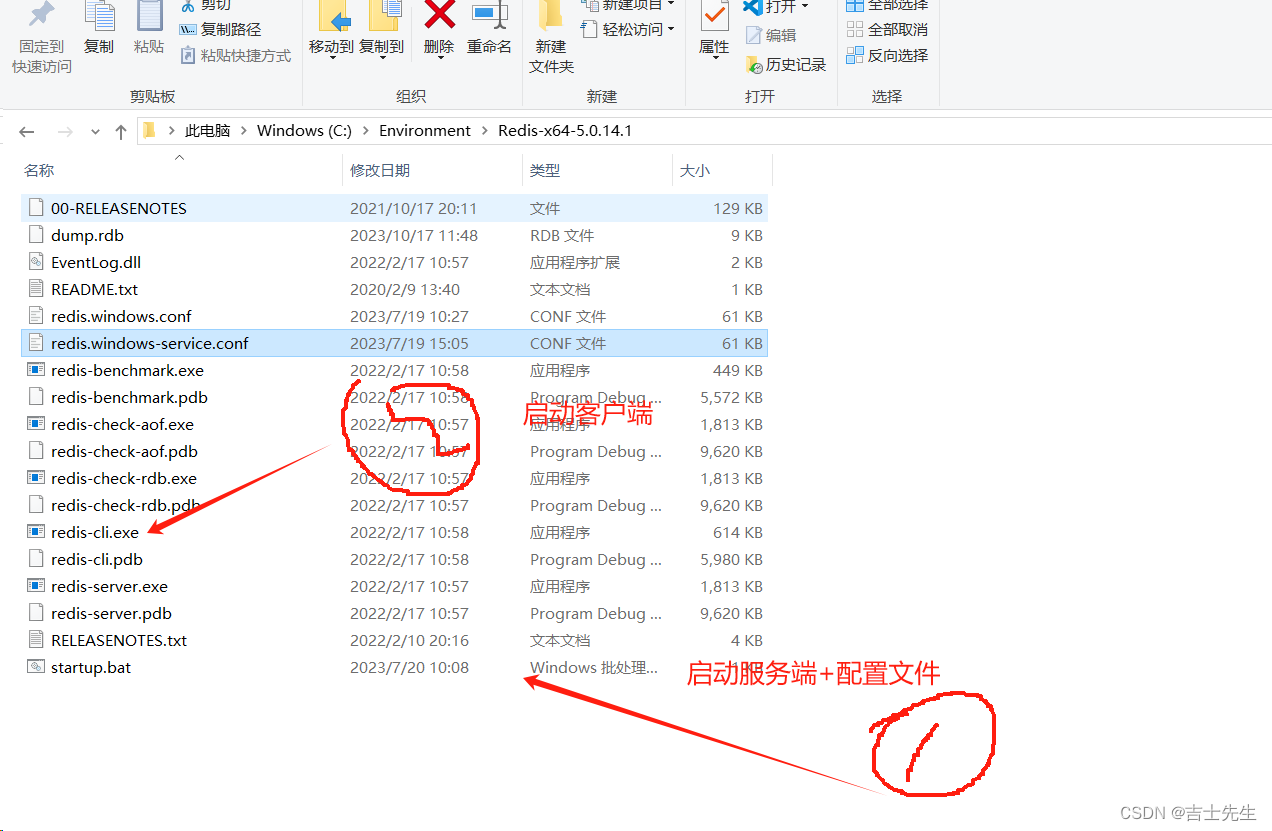The image size is (1272, 831).
Task: Select redis-check-rdb.pdb file name
Action: (x=126, y=506)
